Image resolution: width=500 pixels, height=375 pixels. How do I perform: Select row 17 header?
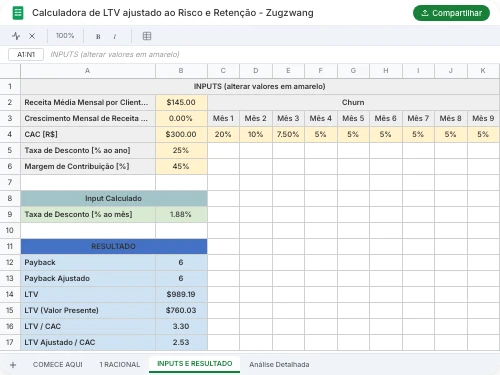(x=10, y=342)
